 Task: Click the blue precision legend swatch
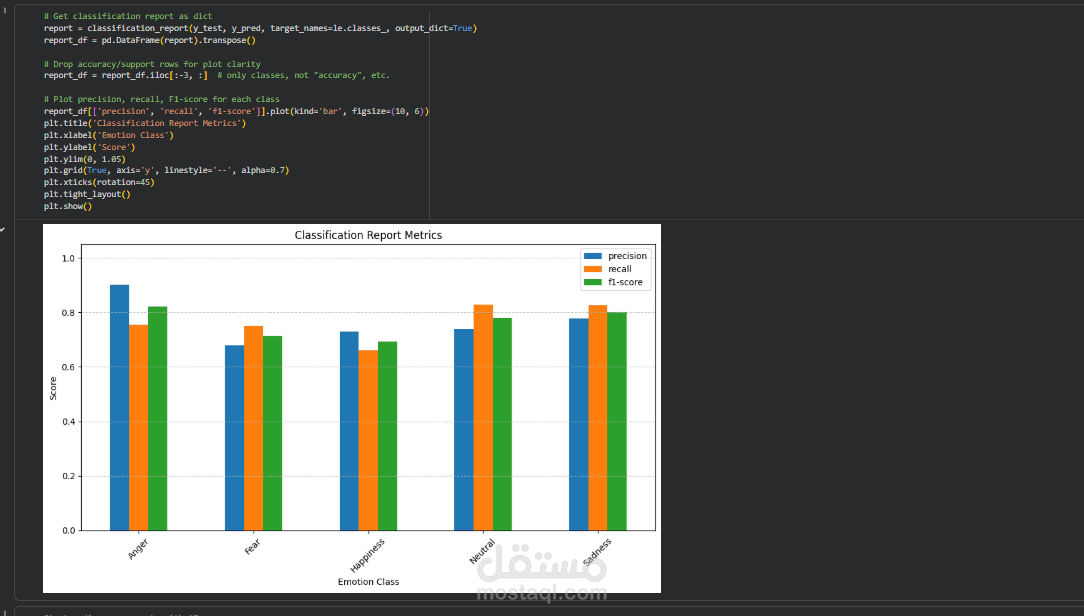pyautogui.click(x=592, y=256)
